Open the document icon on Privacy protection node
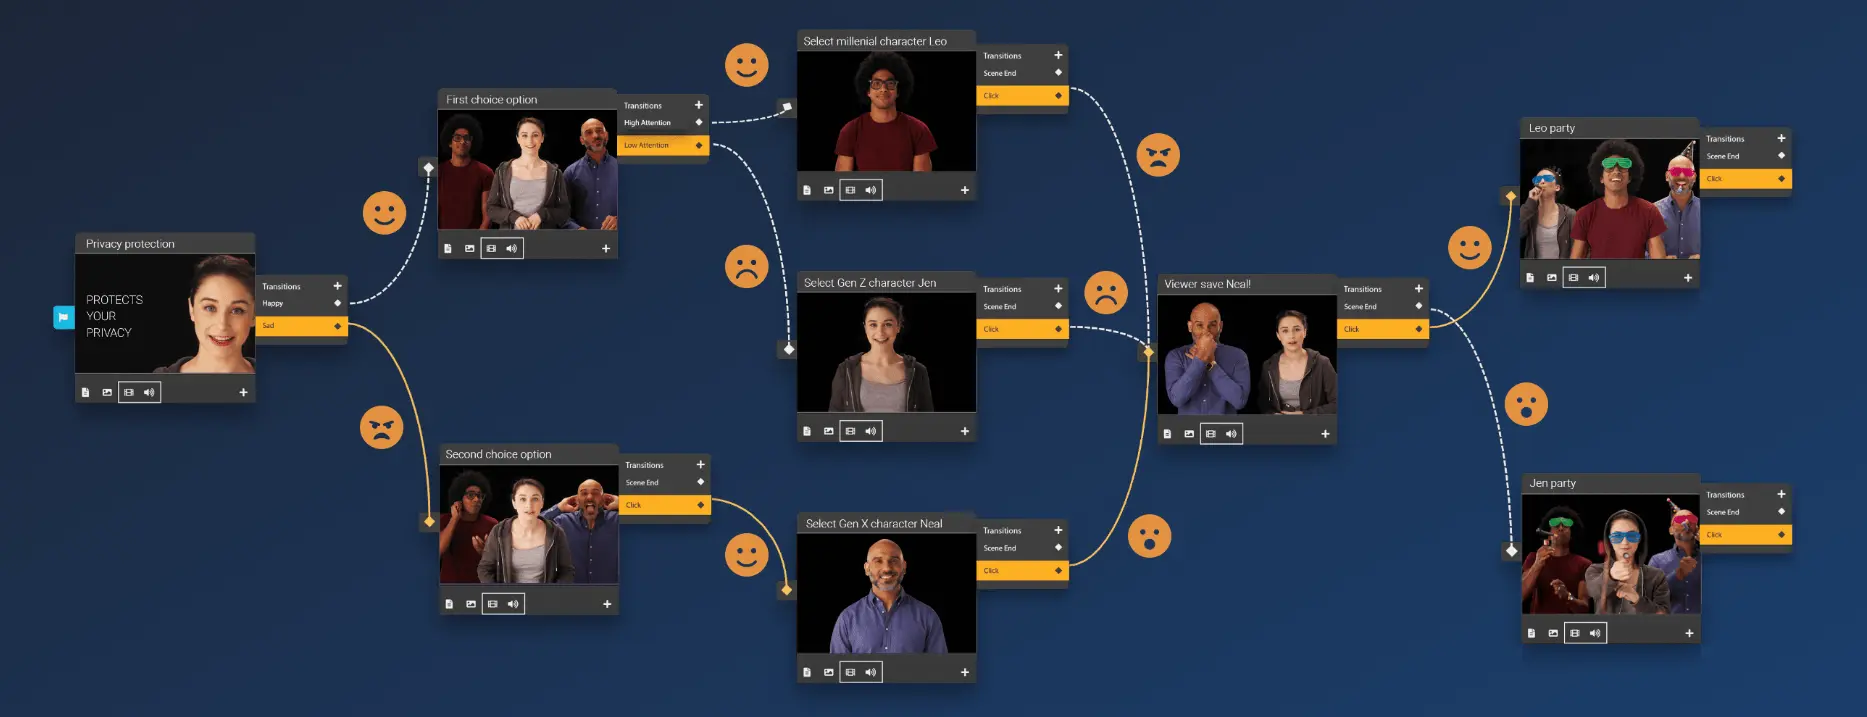The height and width of the screenshot is (717, 1867). click(85, 392)
